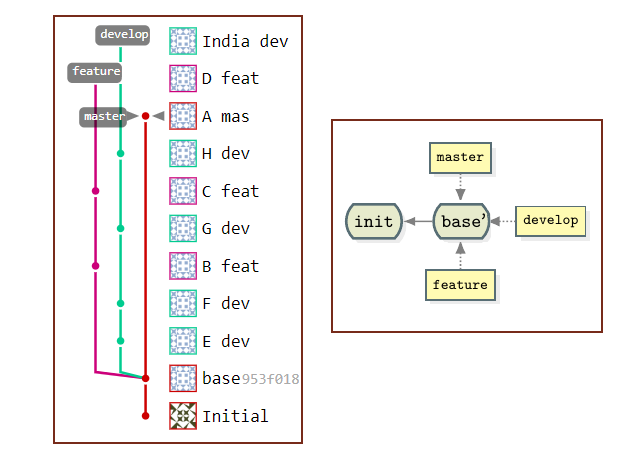Viewport: 640px width, 468px height.
Task: Click the F dev commit text
Action: pyautogui.click(x=226, y=303)
